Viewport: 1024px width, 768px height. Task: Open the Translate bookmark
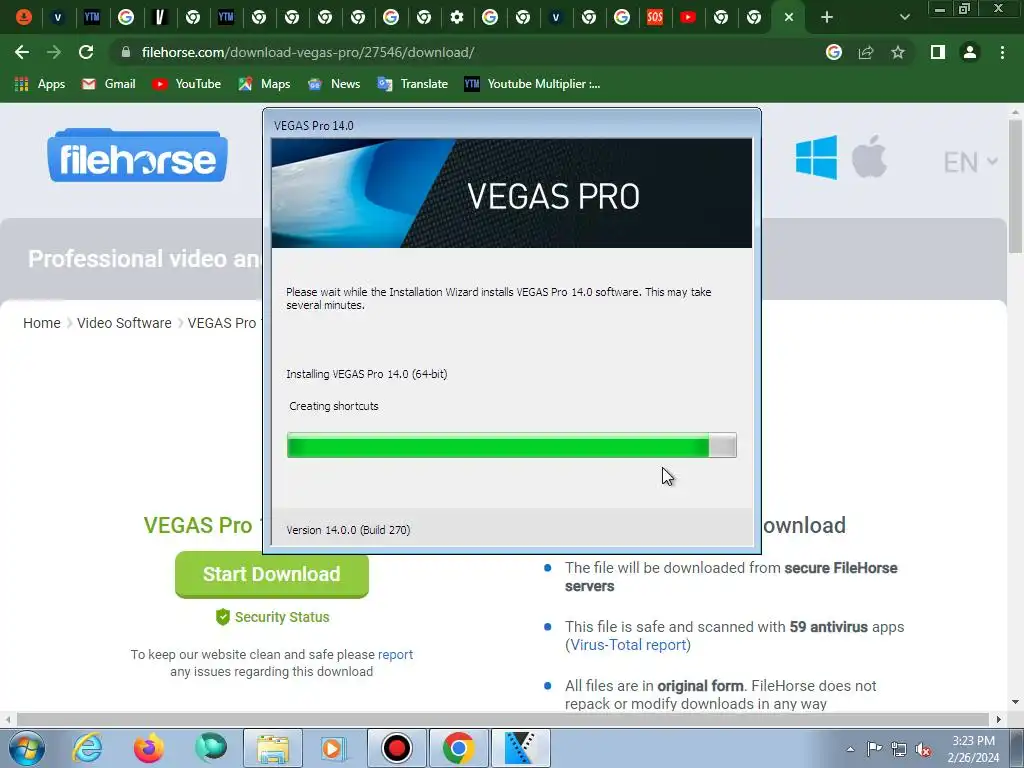[x=412, y=84]
